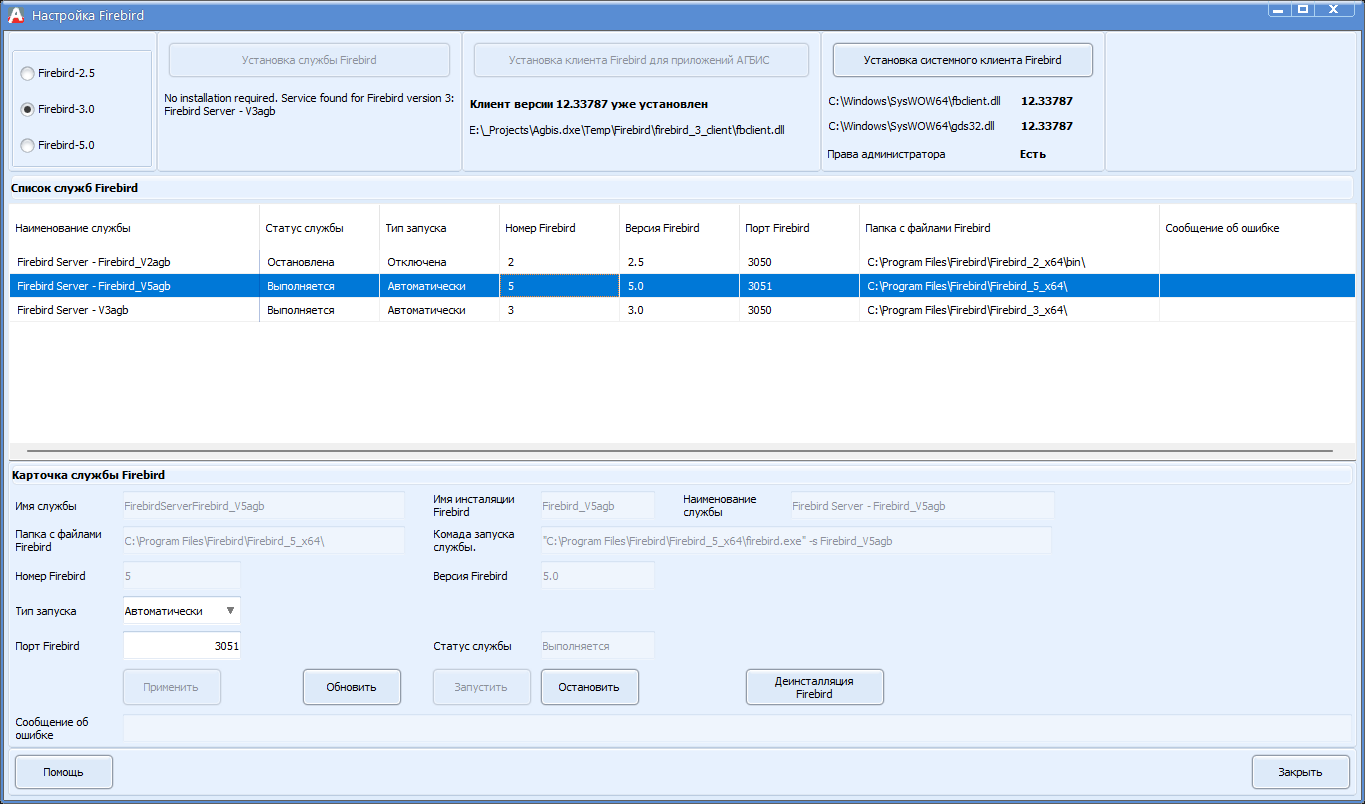Click the 'Тип запуска' column header
Viewport: 1365px width, 804px height.
tap(416, 228)
